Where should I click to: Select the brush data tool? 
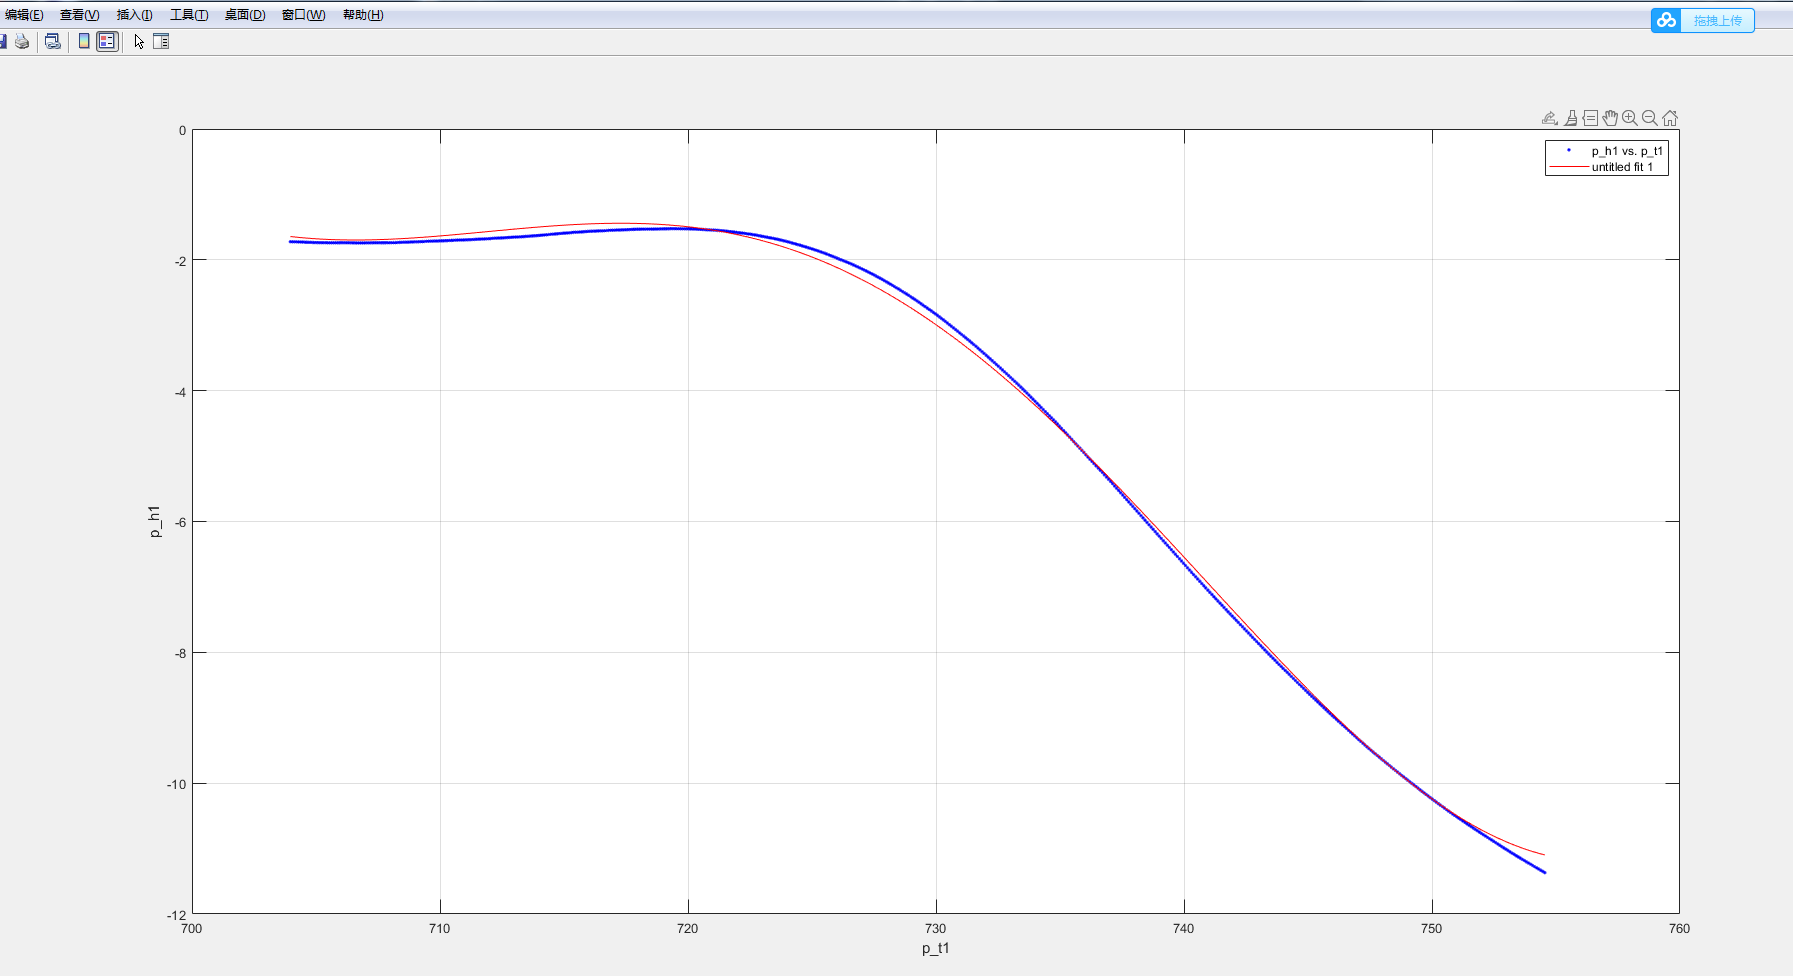1571,118
